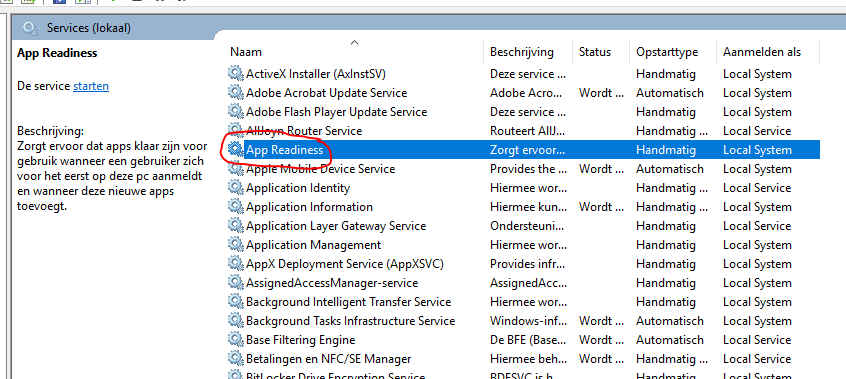The width and height of the screenshot is (846, 379).
Task: Select the Application Information service name
Action: point(309,206)
